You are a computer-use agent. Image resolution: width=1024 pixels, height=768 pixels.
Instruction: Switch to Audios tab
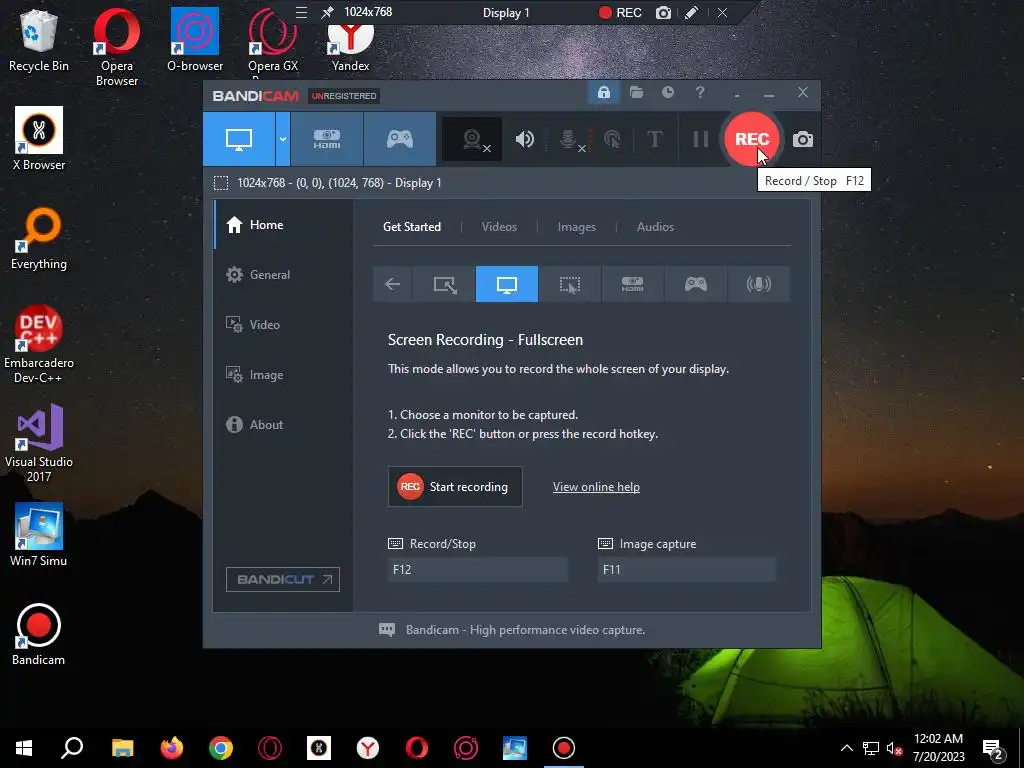(655, 227)
